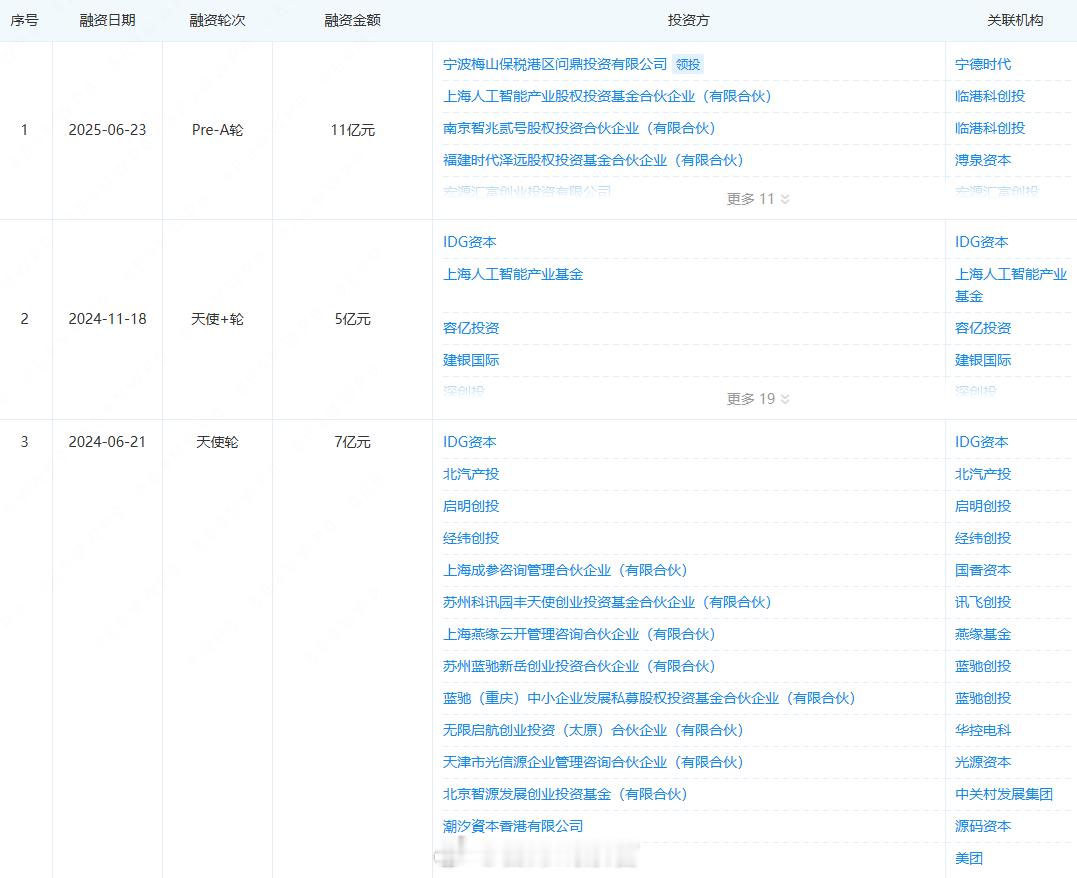Select the date 2024-06-21
The width and height of the screenshot is (1077, 878).
107,442
